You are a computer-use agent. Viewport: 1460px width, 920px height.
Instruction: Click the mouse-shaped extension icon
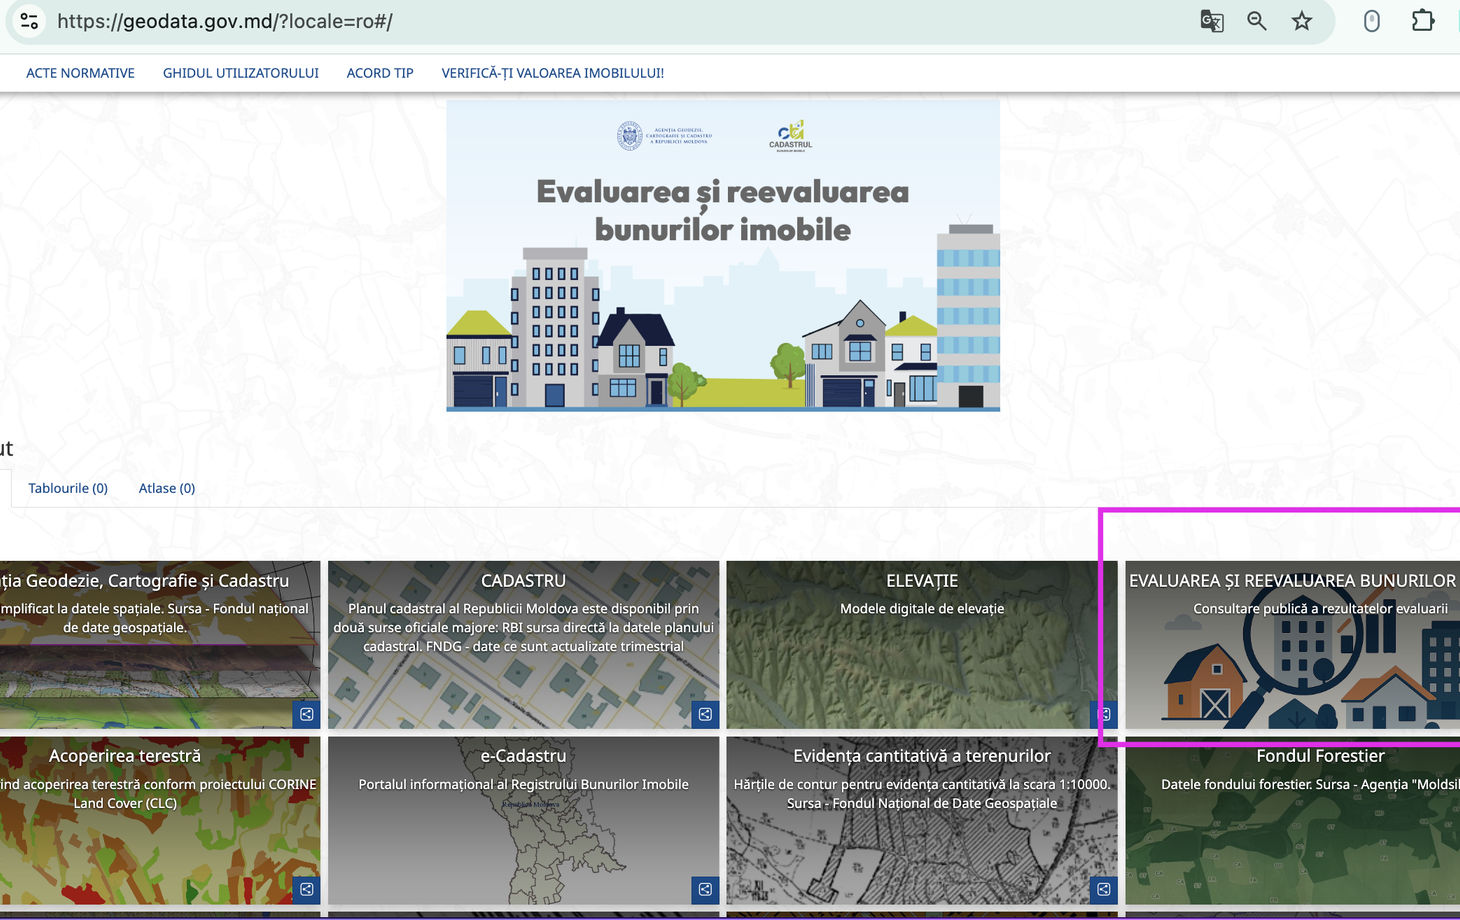pyautogui.click(x=1372, y=21)
